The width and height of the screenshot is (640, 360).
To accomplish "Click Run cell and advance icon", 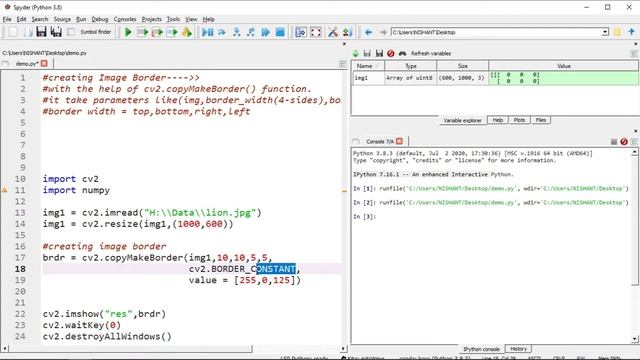I will 157,32.
